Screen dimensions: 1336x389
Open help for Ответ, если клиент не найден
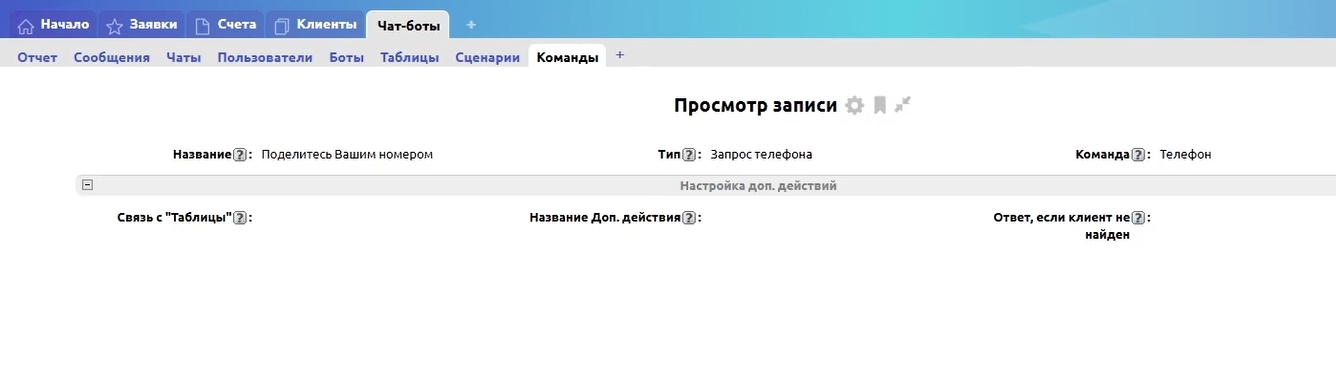click(1138, 218)
